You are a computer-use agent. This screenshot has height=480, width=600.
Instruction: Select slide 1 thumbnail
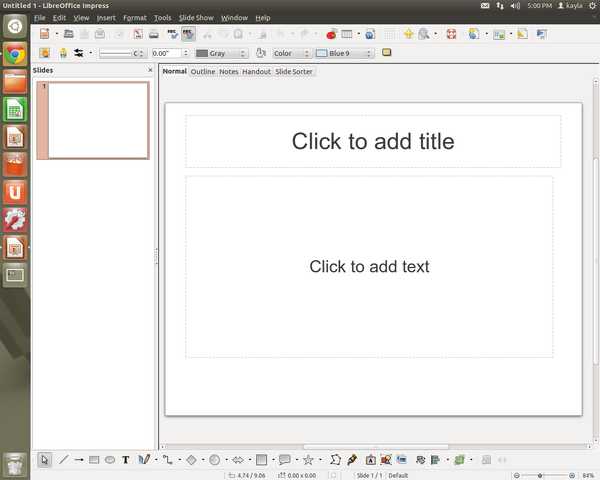coord(93,120)
